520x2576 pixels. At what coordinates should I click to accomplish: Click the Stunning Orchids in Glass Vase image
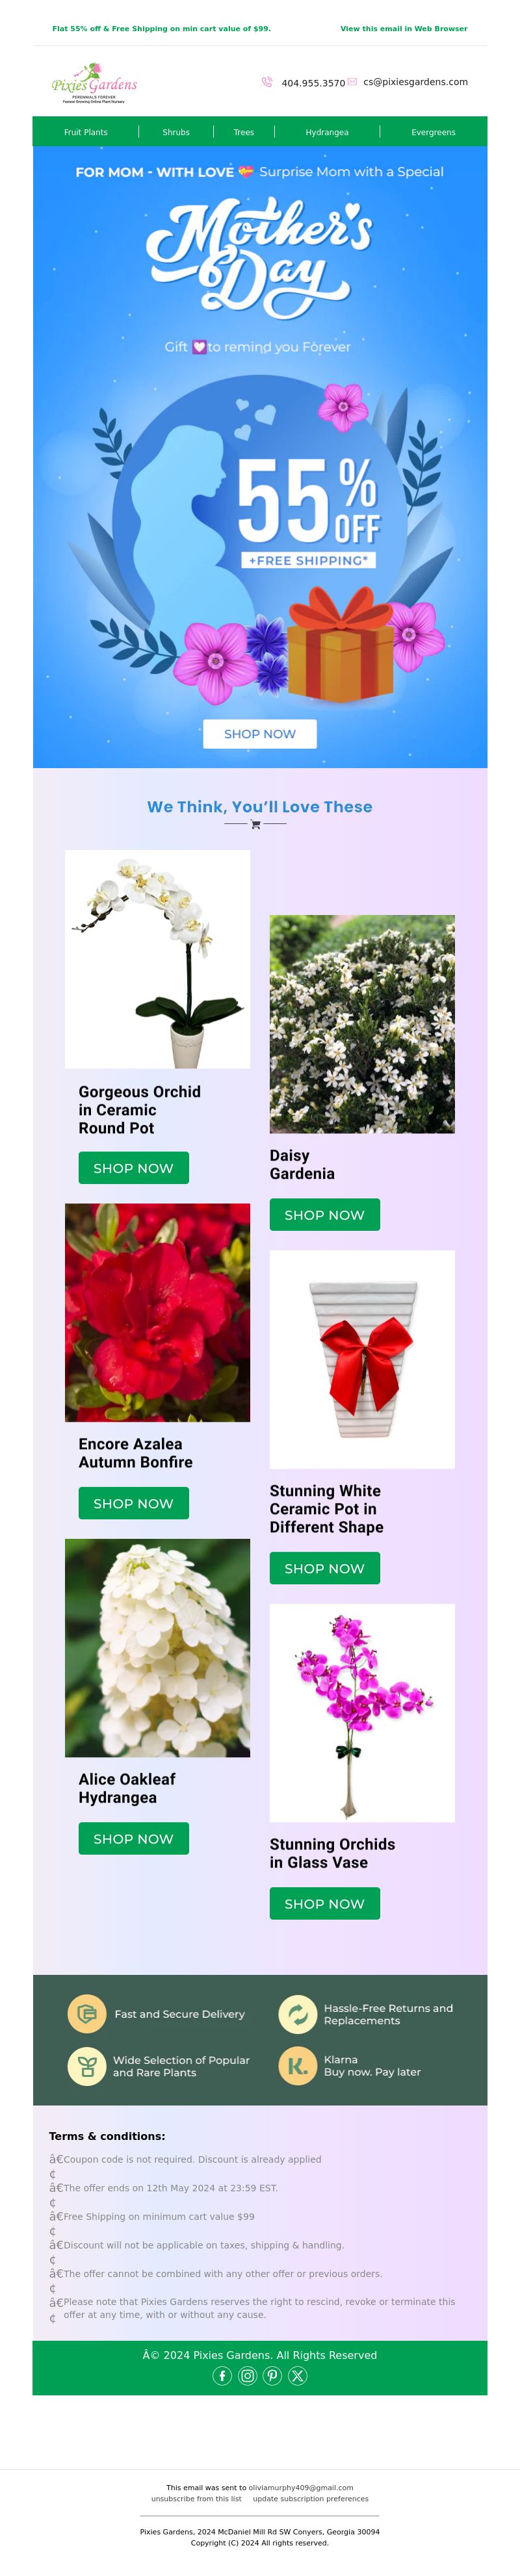coord(362,1712)
